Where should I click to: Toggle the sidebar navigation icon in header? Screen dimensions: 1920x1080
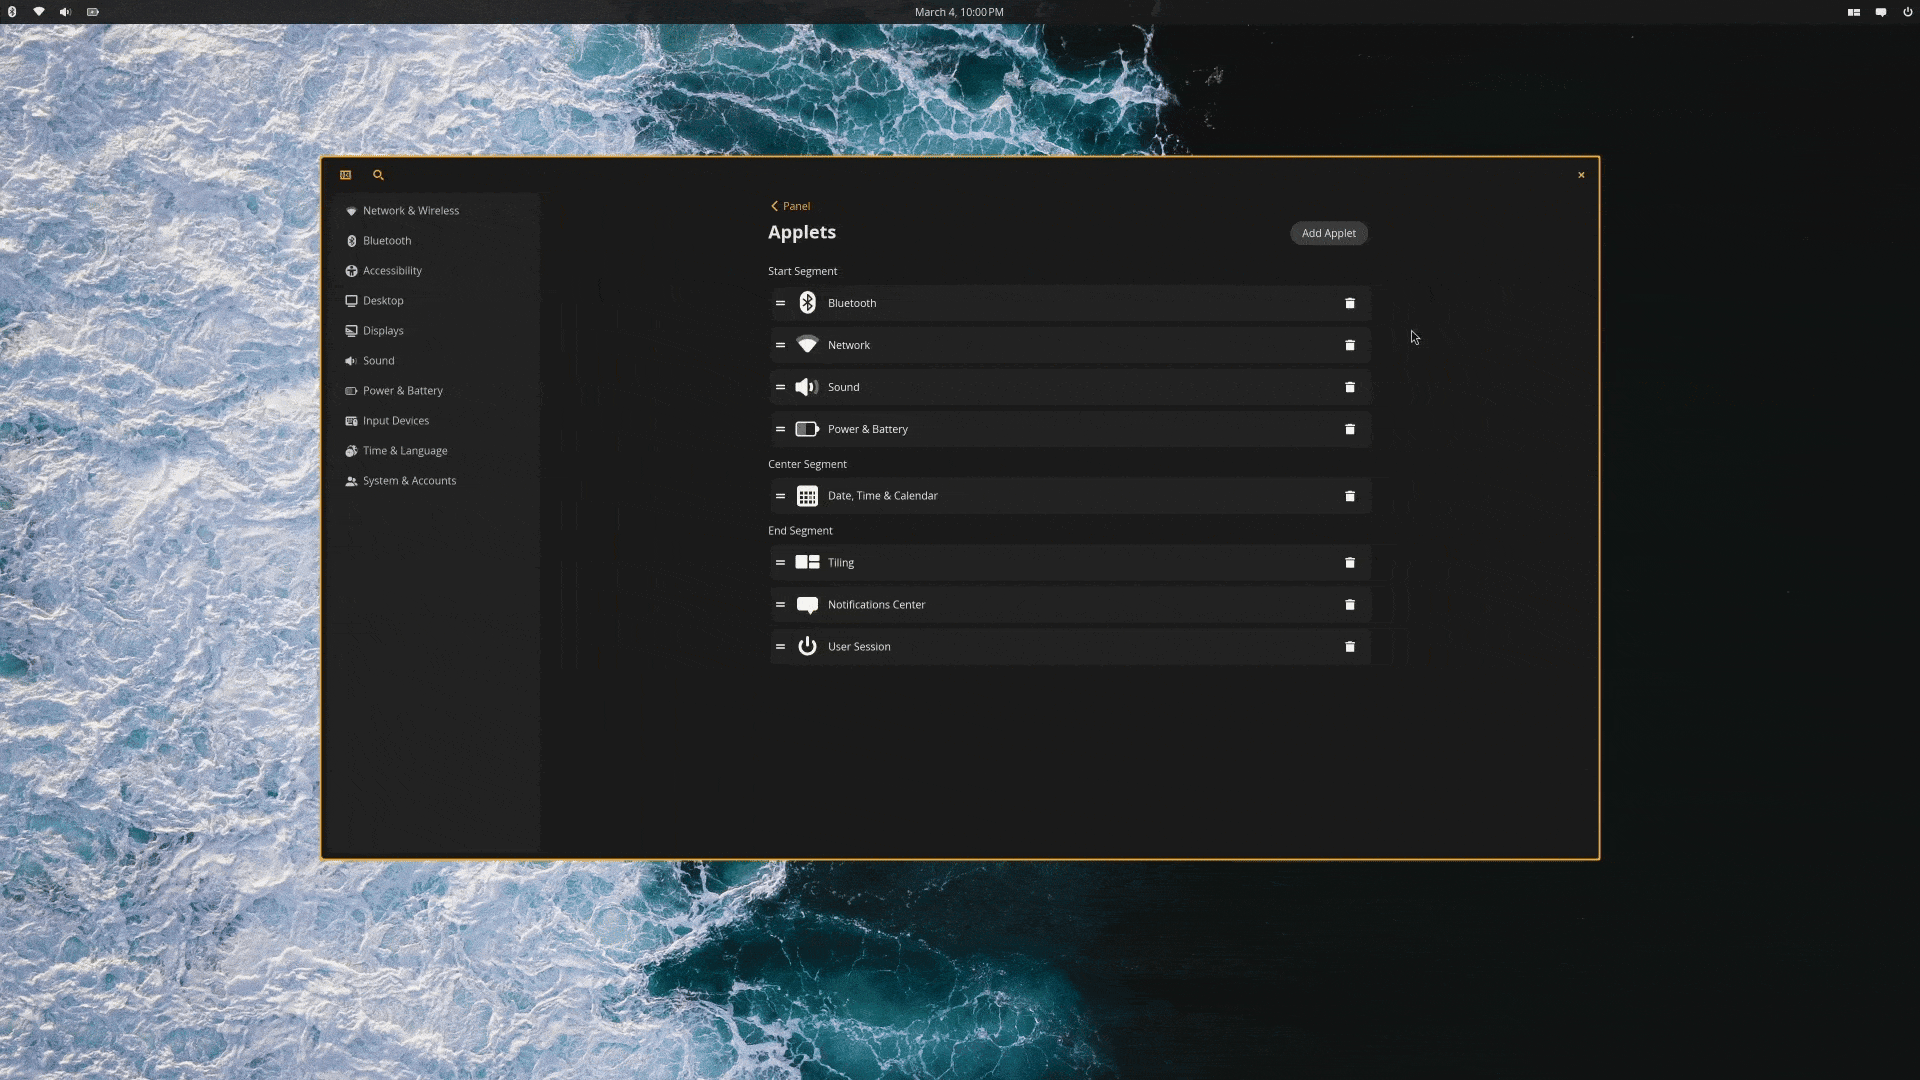click(x=345, y=175)
